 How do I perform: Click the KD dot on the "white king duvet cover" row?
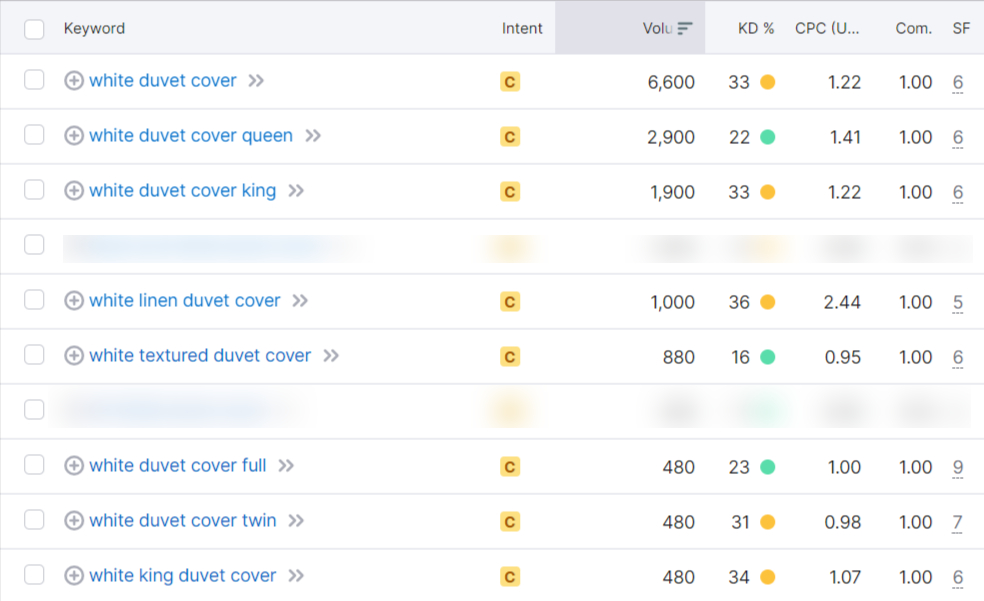[767, 575]
